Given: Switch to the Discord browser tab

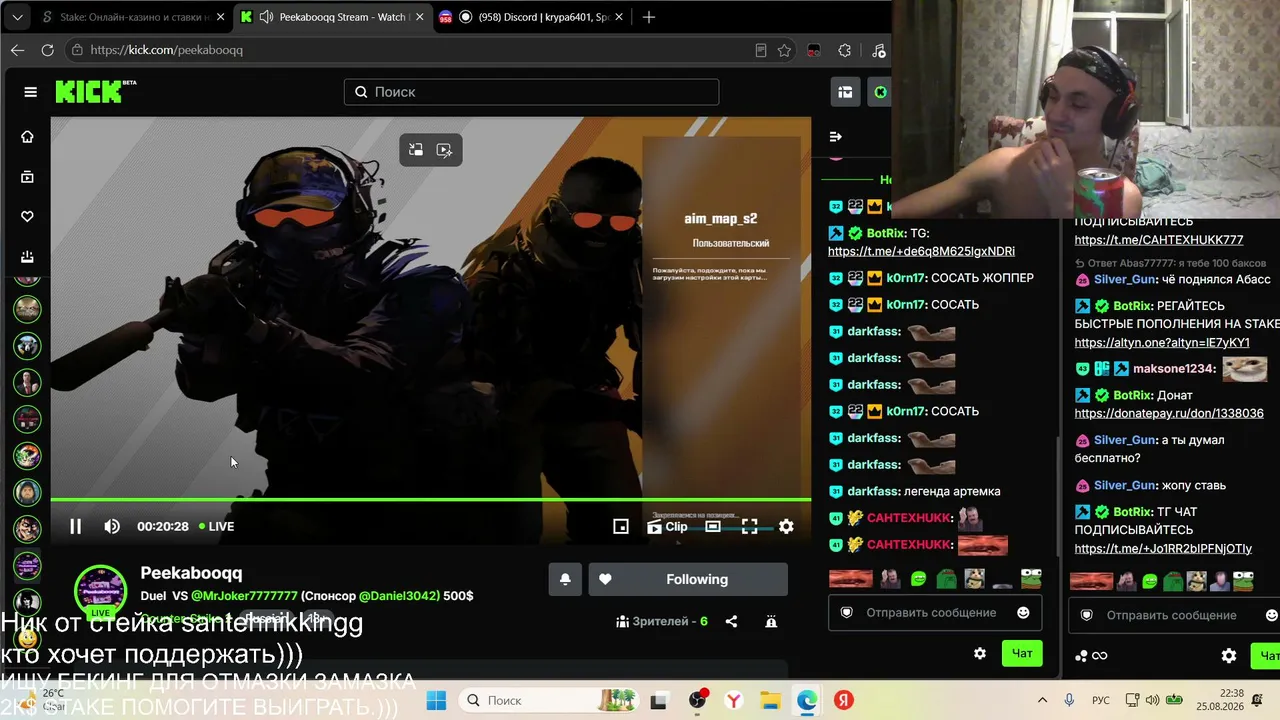Looking at the screenshot, I should 531,17.
